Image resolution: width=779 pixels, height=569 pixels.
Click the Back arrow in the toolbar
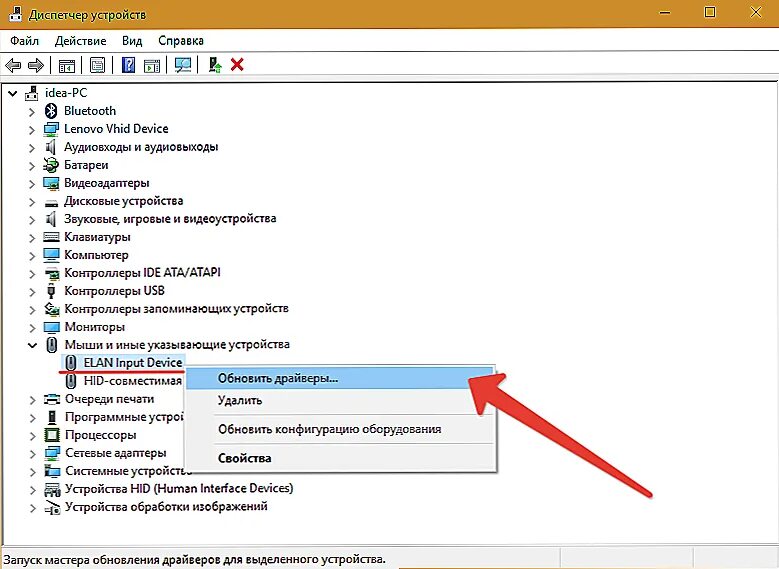pos(13,65)
